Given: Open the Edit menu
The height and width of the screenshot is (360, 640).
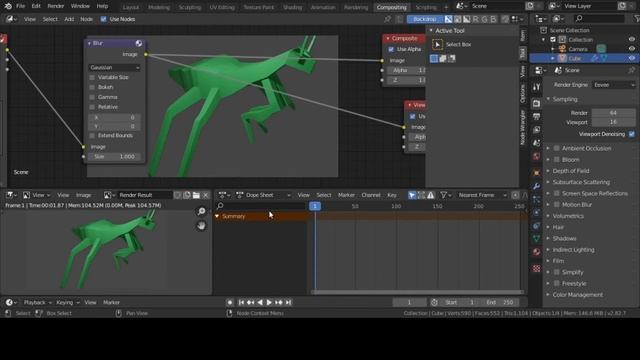Looking at the screenshot, I should [x=36, y=6].
